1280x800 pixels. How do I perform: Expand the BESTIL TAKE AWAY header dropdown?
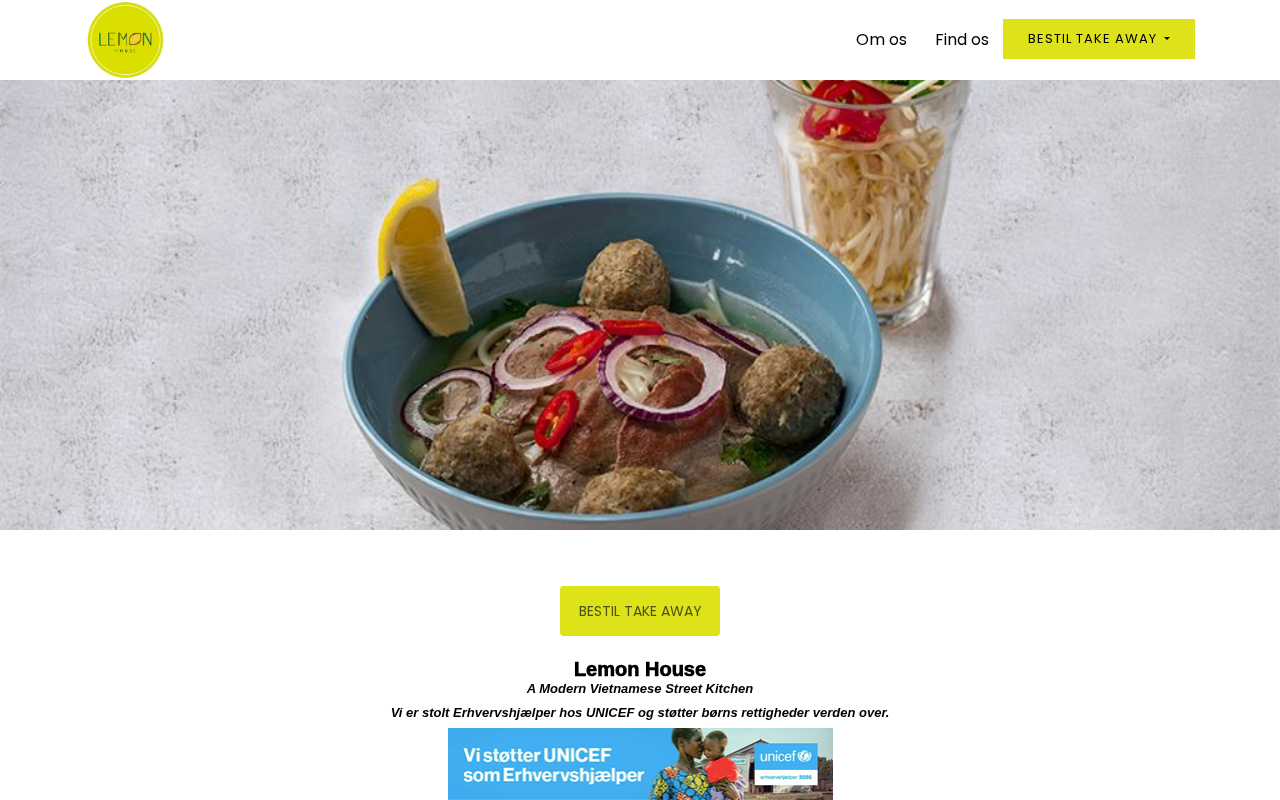(x=1099, y=39)
